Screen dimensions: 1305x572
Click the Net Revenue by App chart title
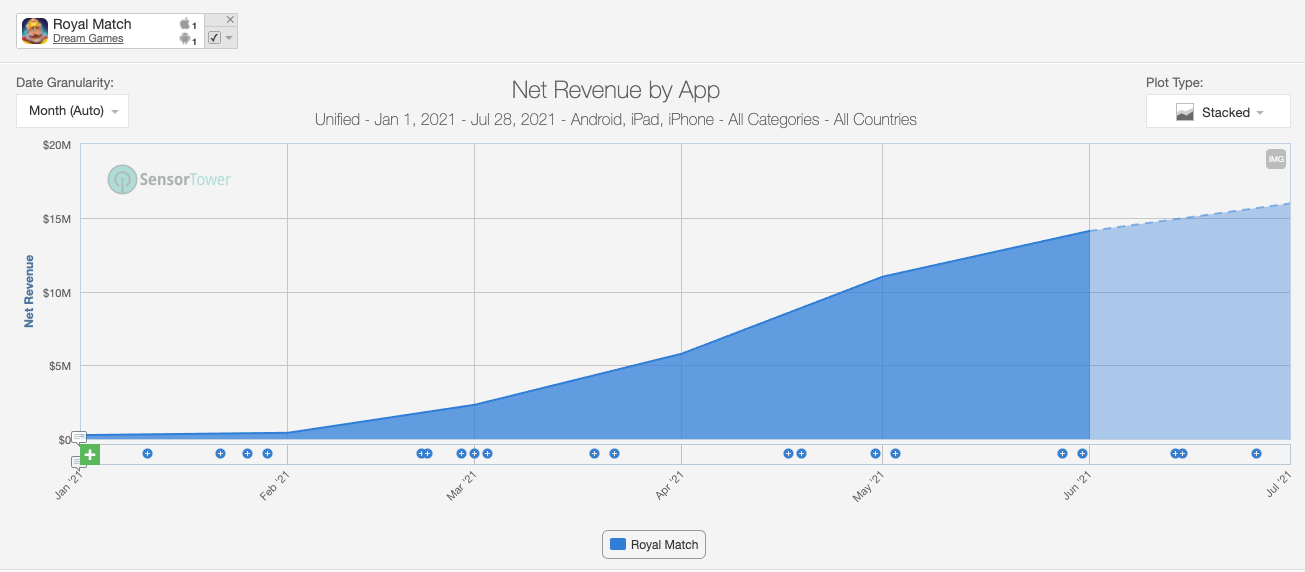coord(616,90)
